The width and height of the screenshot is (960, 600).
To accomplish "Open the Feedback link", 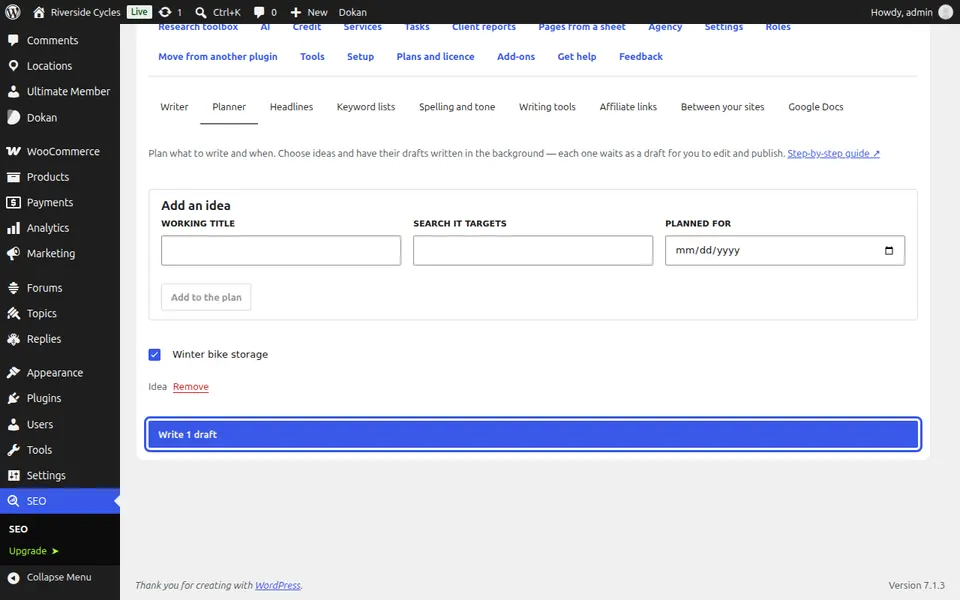I will pyautogui.click(x=640, y=56).
